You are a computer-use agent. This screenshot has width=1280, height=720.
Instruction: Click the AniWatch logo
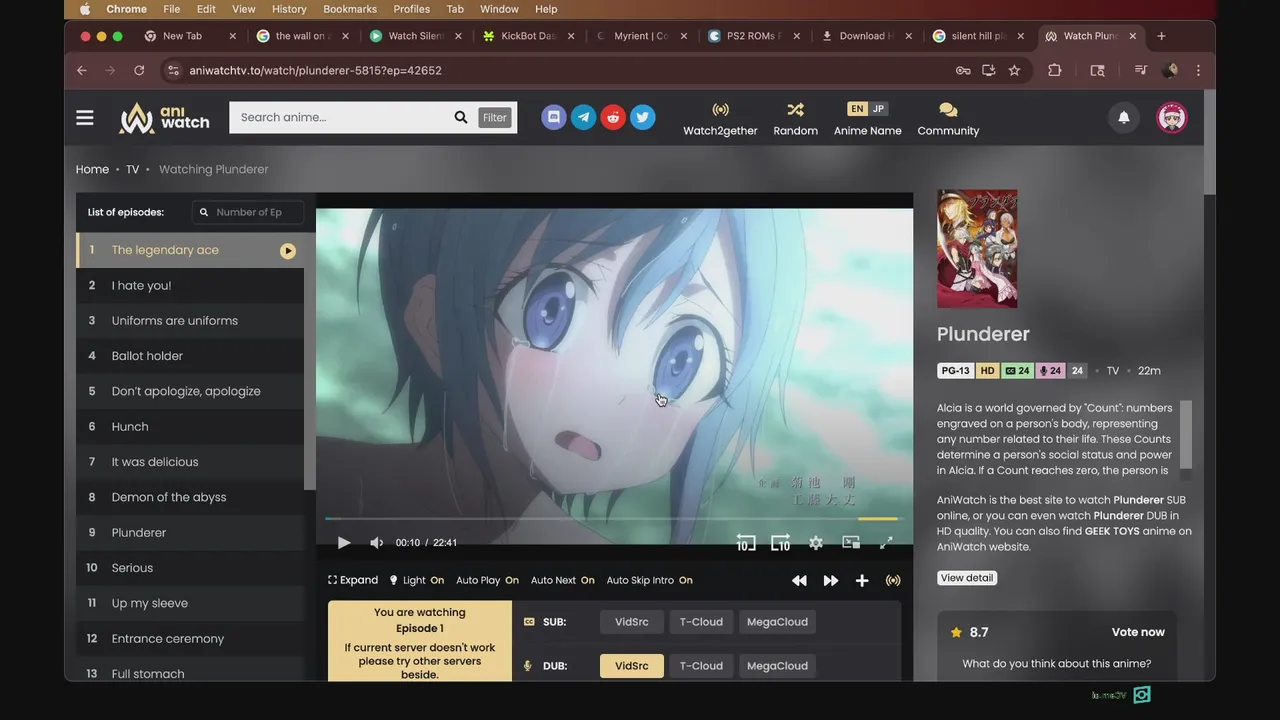[x=165, y=117]
